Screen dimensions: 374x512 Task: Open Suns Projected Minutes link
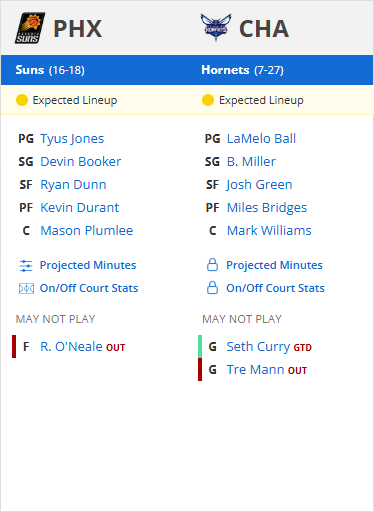[x=88, y=265]
